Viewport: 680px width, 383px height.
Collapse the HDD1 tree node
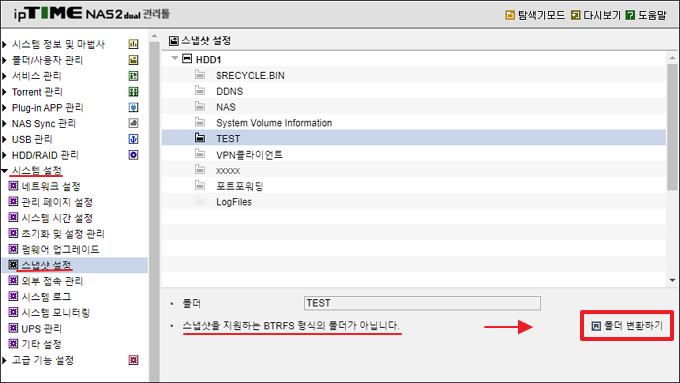(x=175, y=58)
